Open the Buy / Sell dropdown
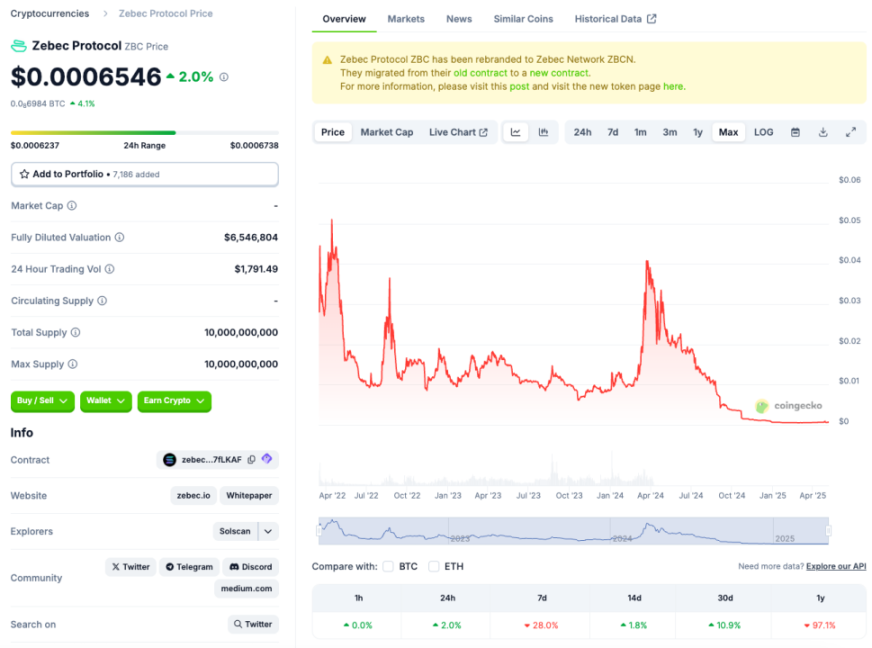Image resolution: width=872 pixels, height=648 pixels. tap(43, 401)
